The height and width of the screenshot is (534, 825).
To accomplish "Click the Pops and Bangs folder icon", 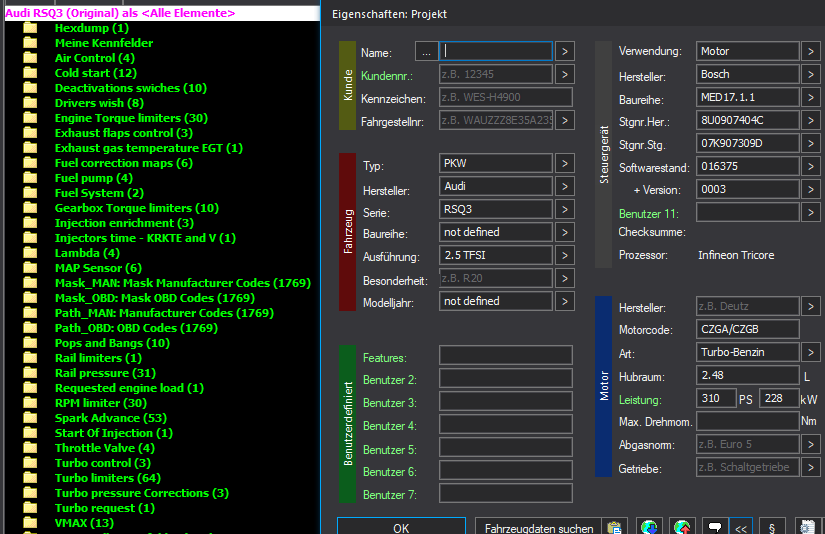I will tap(30, 343).
